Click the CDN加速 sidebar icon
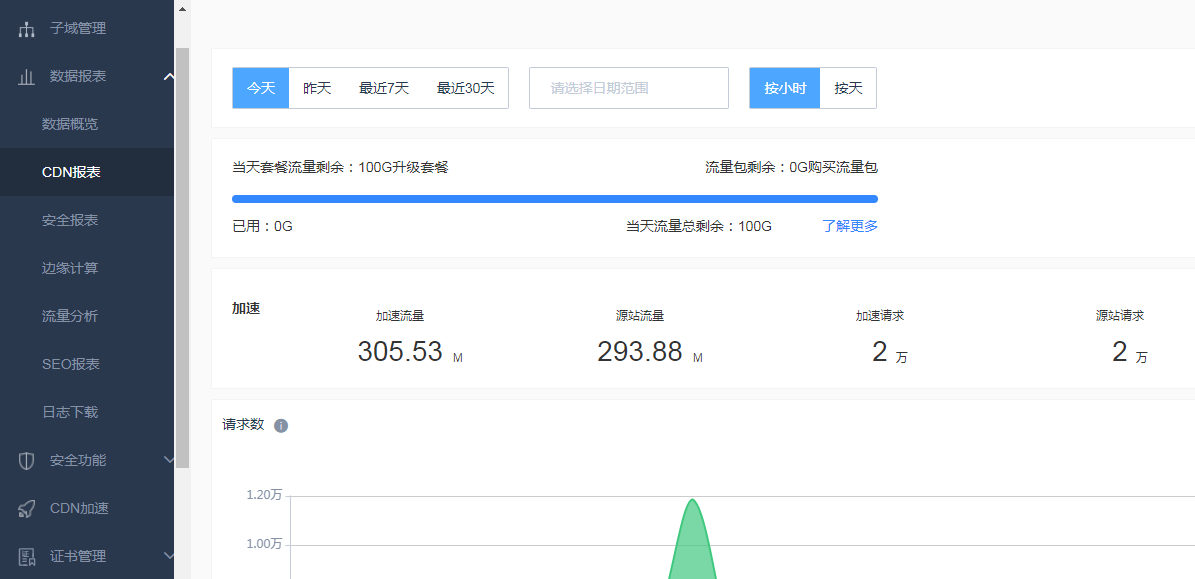 point(27,508)
